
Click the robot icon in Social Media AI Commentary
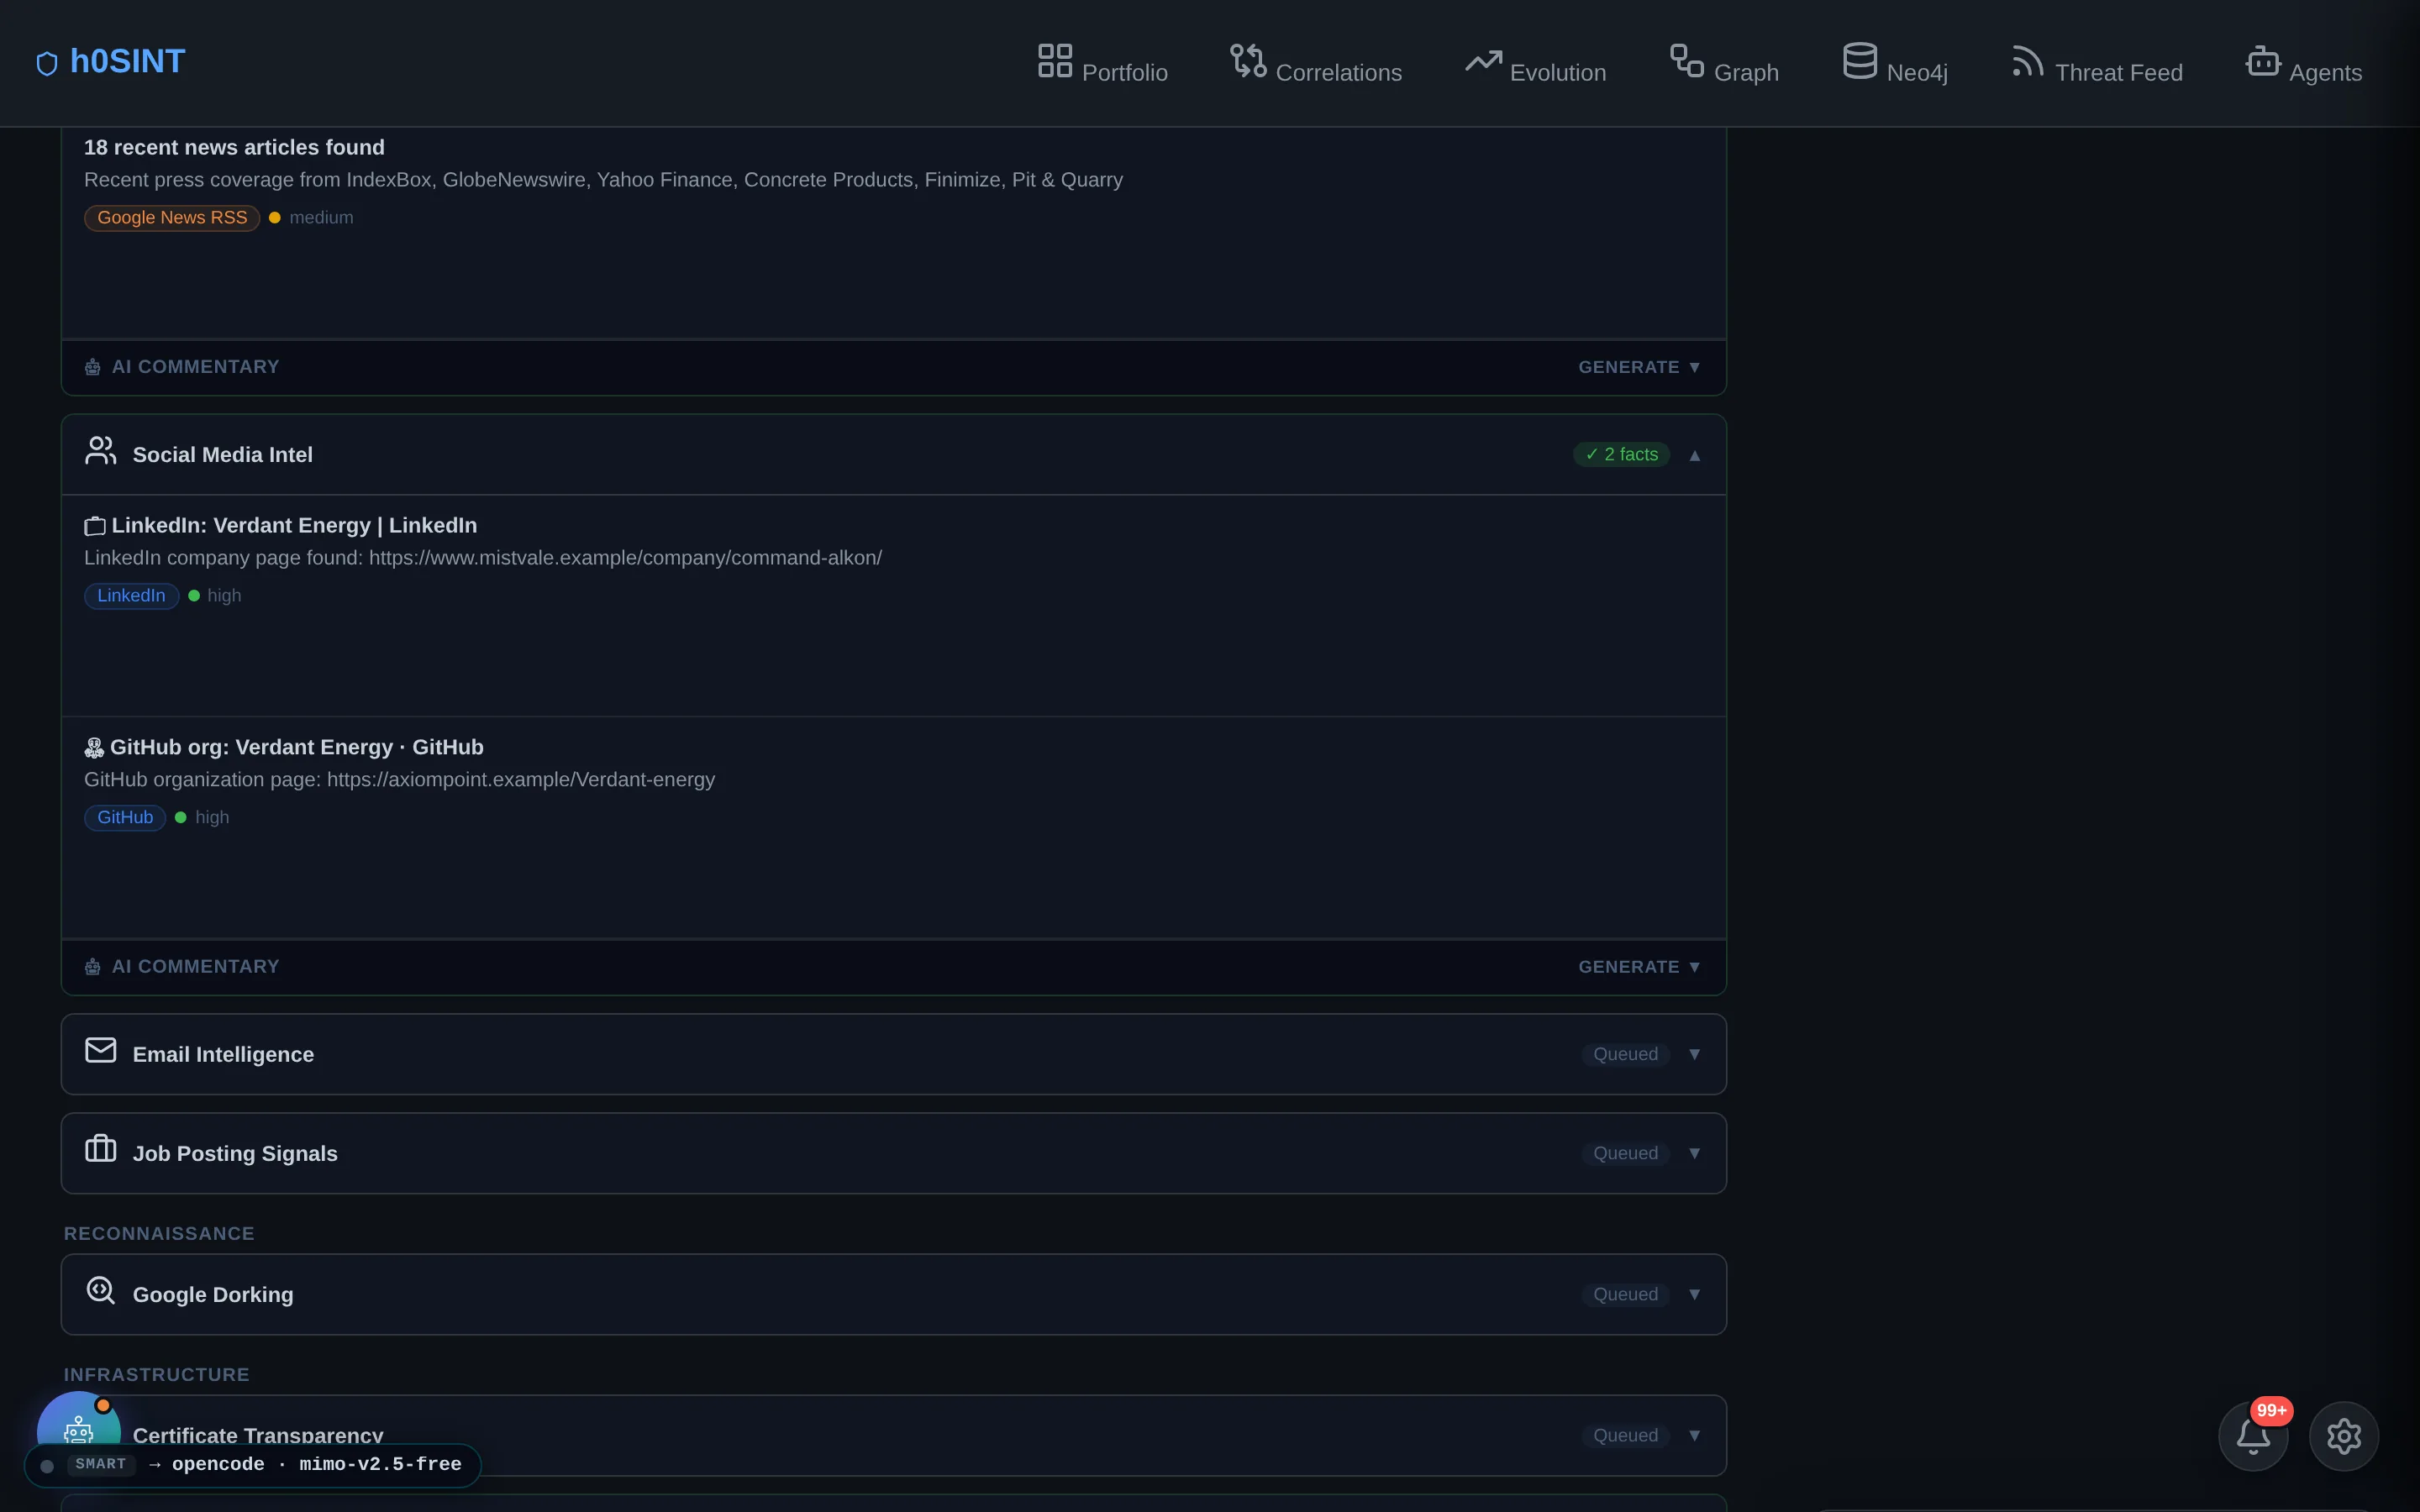pyautogui.click(x=93, y=967)
